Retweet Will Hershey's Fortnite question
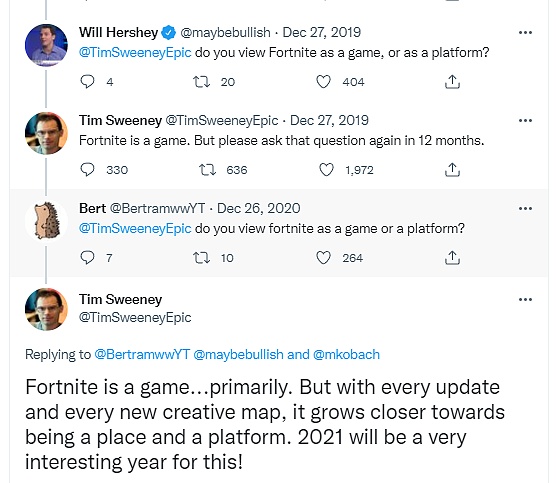 [x=201, y=82]
